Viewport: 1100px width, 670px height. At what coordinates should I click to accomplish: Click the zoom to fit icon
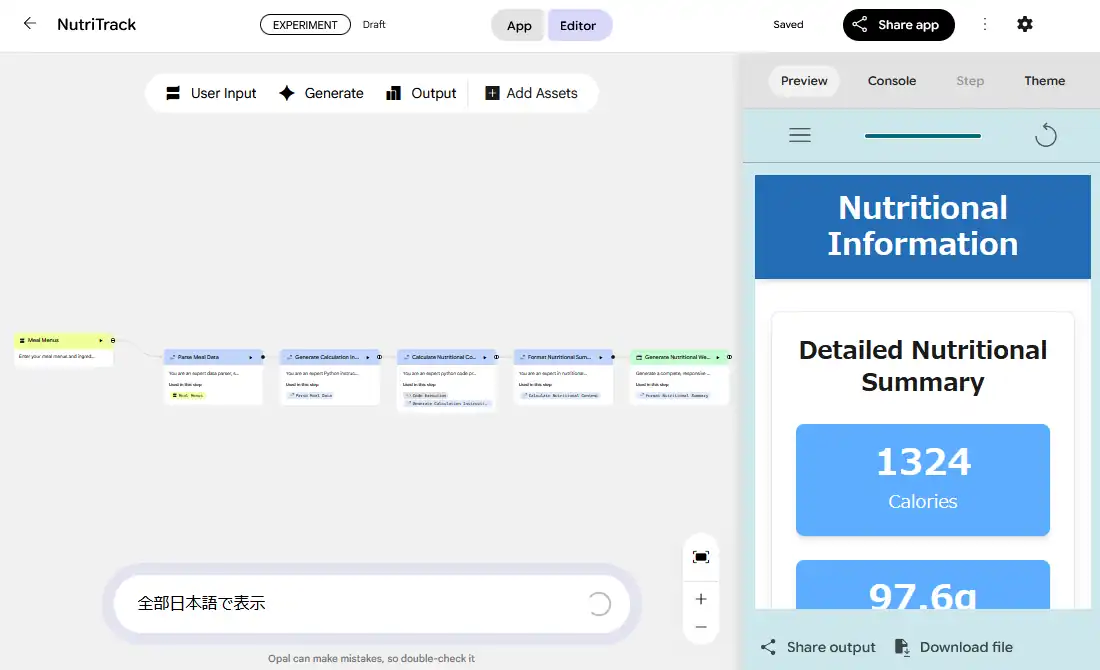pyautogui.click(x=701, y=557)
